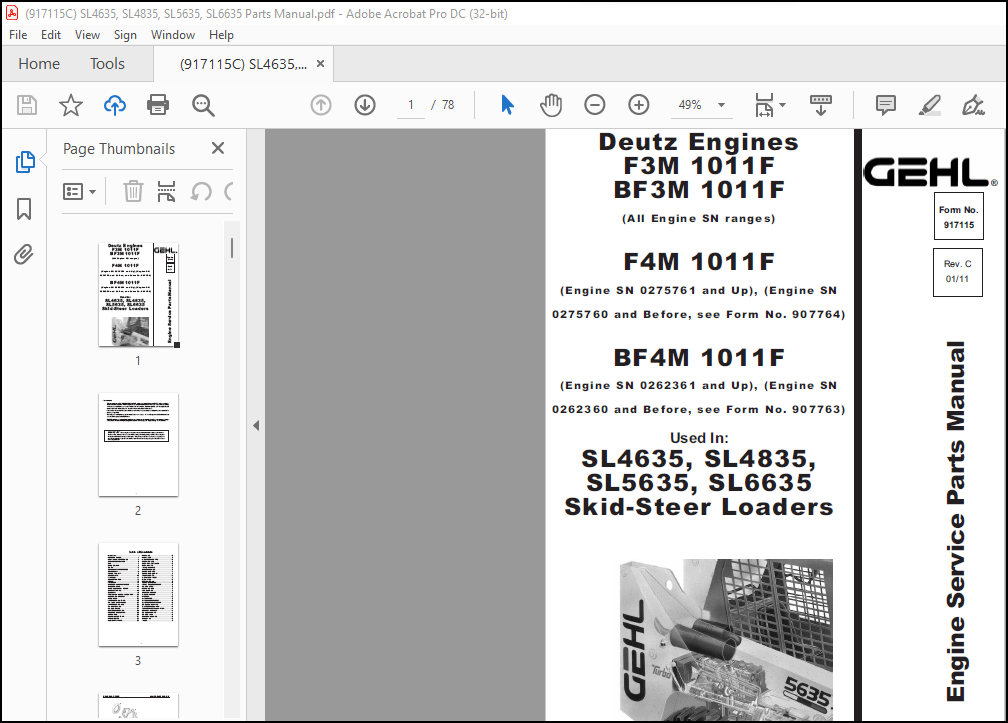Image resolution: width=1008 pixels, height=723 pixels.
Task: Select page 2 thumbnail
Action: (138, 445)
